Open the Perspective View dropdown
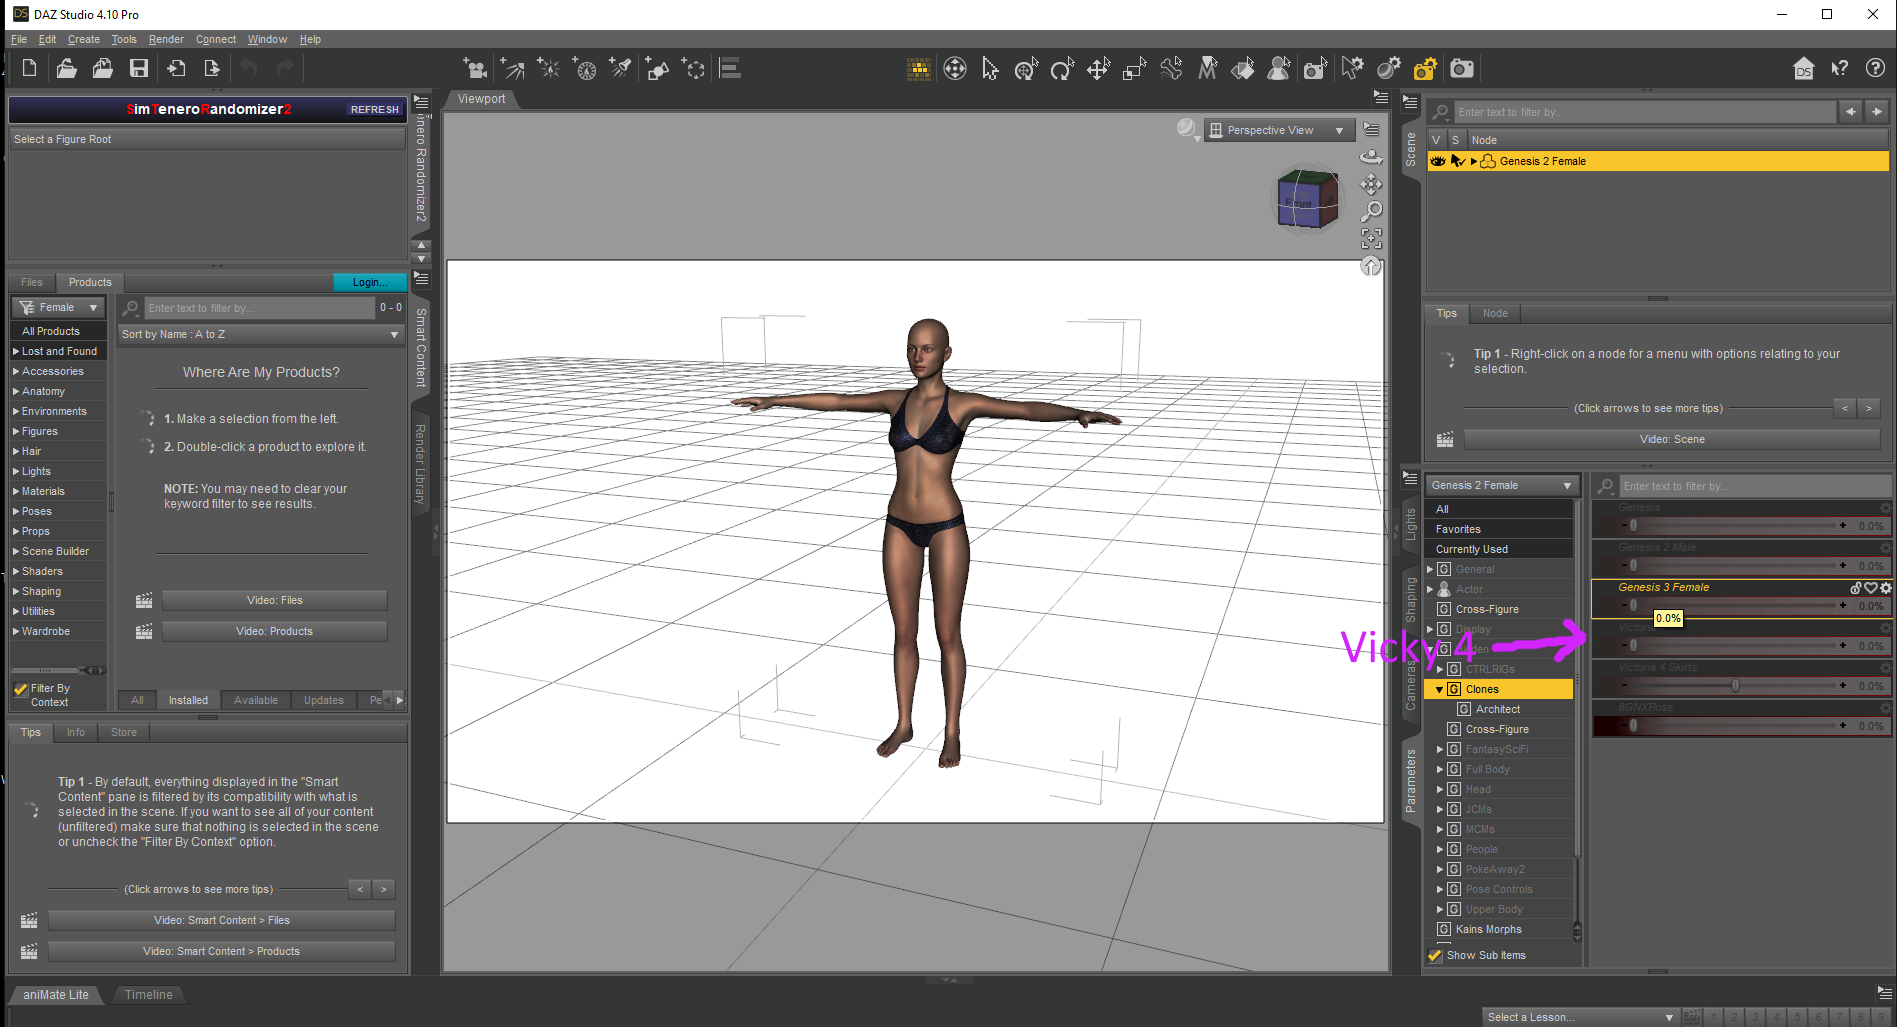1897x1027 pixels. tap(1279, 130)
